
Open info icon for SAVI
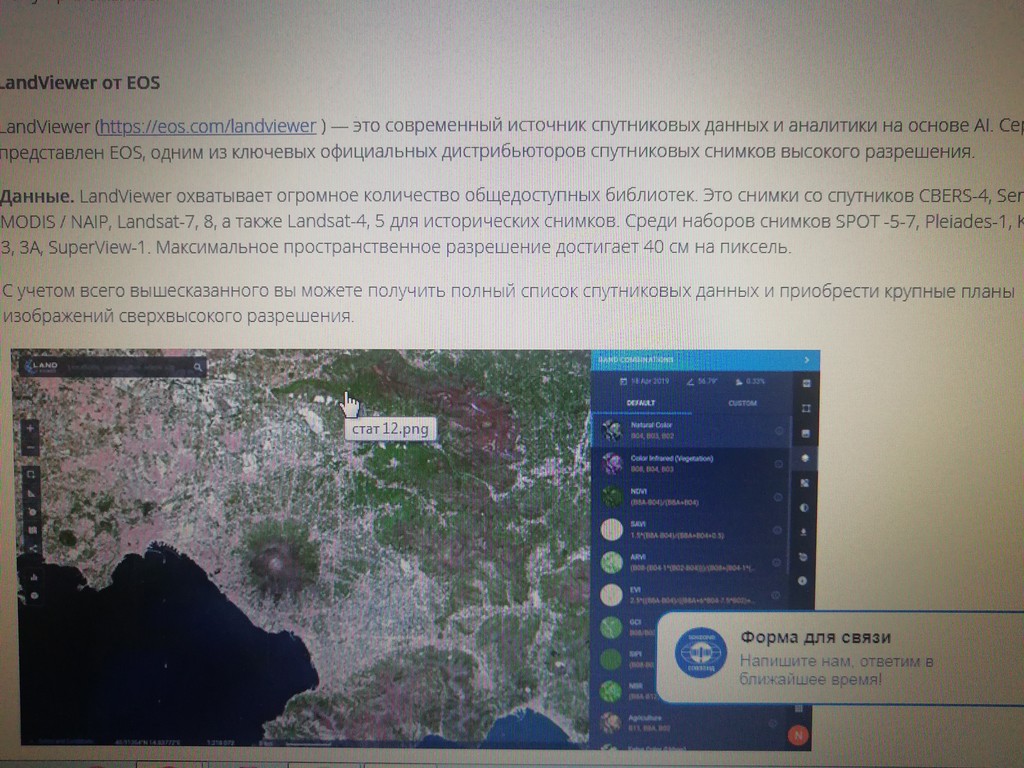coord(777,530)
